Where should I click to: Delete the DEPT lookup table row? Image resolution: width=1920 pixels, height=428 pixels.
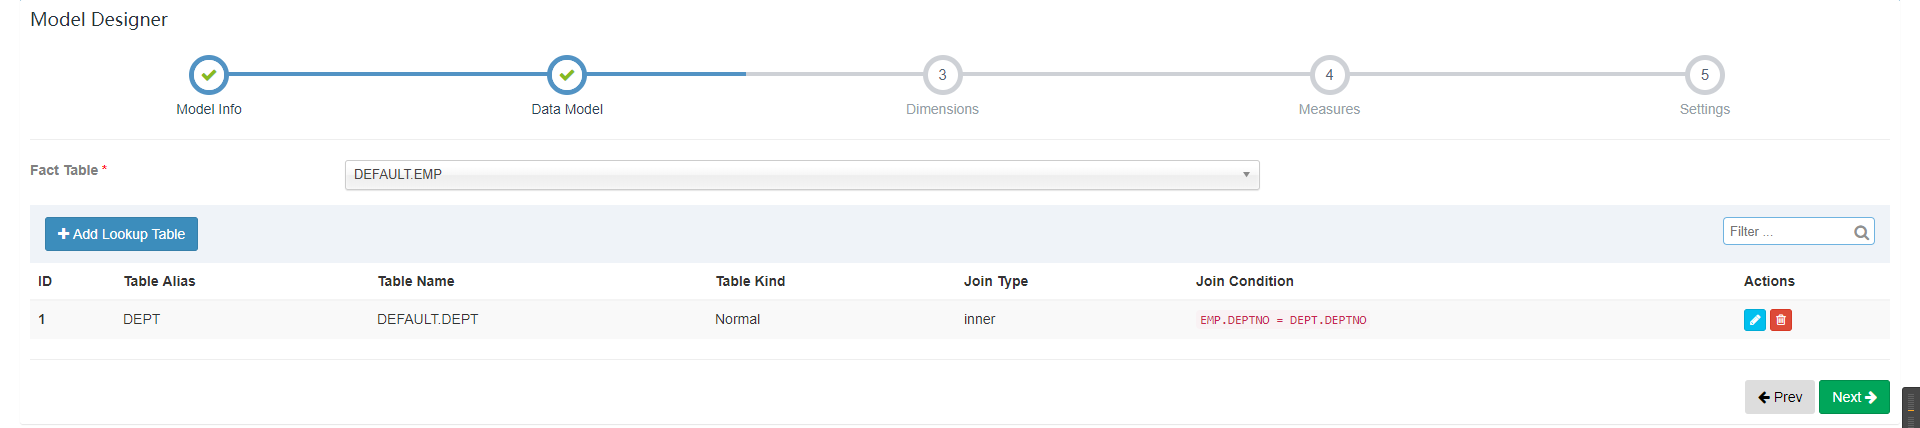[x=1781, y=320]
